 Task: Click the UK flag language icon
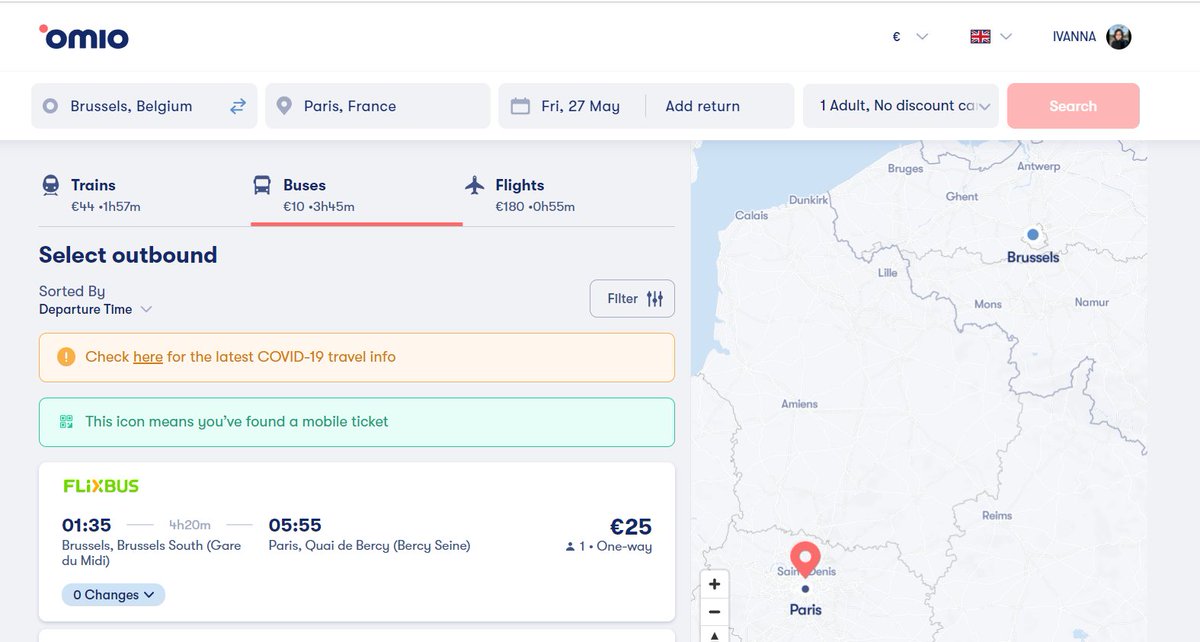[x=980, y=37]
